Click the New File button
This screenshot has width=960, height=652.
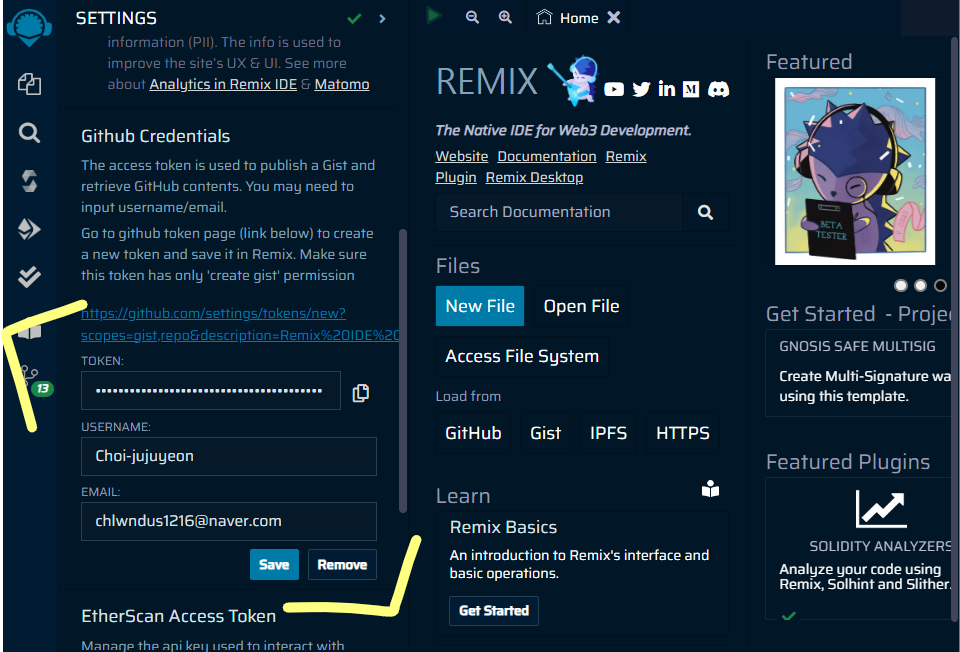[480, 306]
